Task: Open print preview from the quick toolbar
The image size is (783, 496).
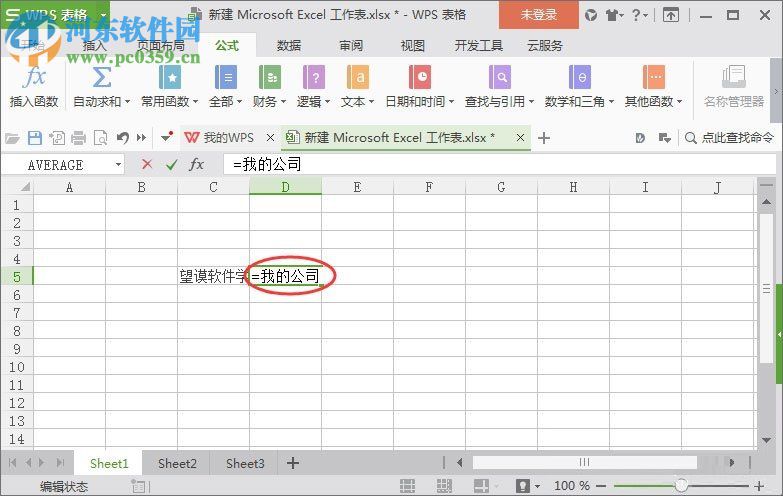Action: [x=100, y=138]
